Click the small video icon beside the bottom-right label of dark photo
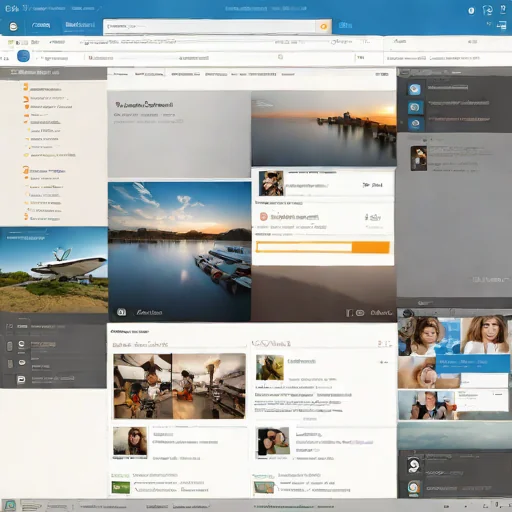512x512 pixels. (360, 313)
